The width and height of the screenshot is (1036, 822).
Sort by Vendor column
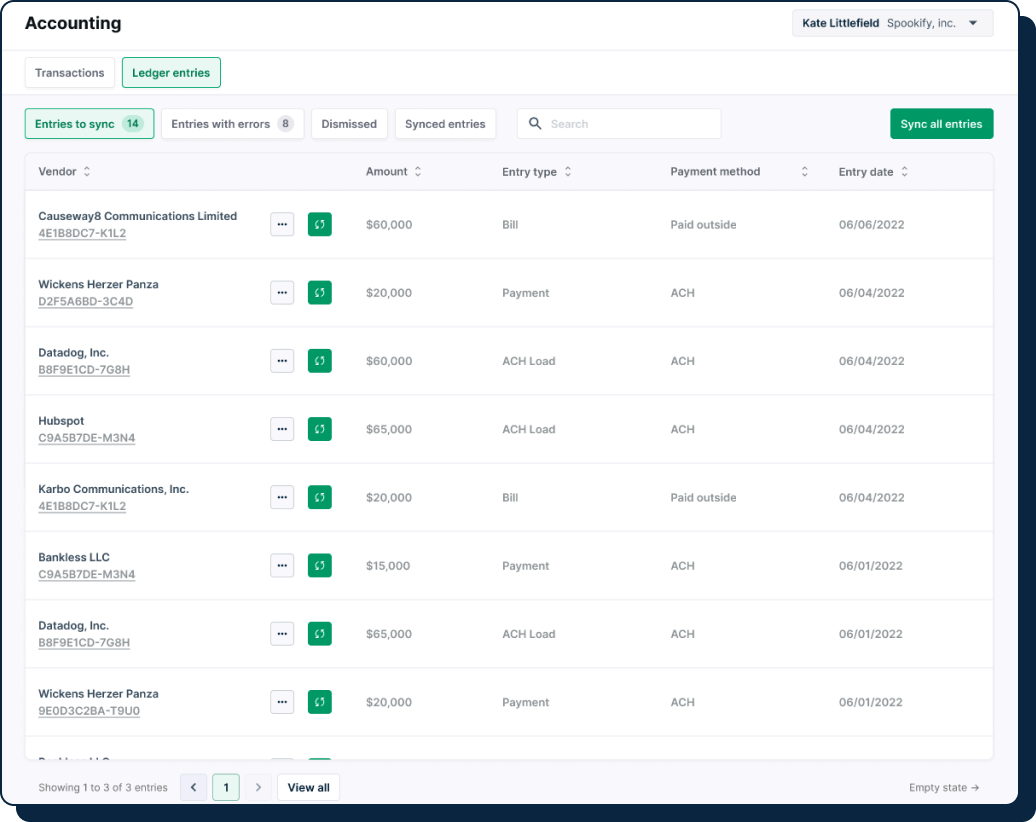click(87, 172)
